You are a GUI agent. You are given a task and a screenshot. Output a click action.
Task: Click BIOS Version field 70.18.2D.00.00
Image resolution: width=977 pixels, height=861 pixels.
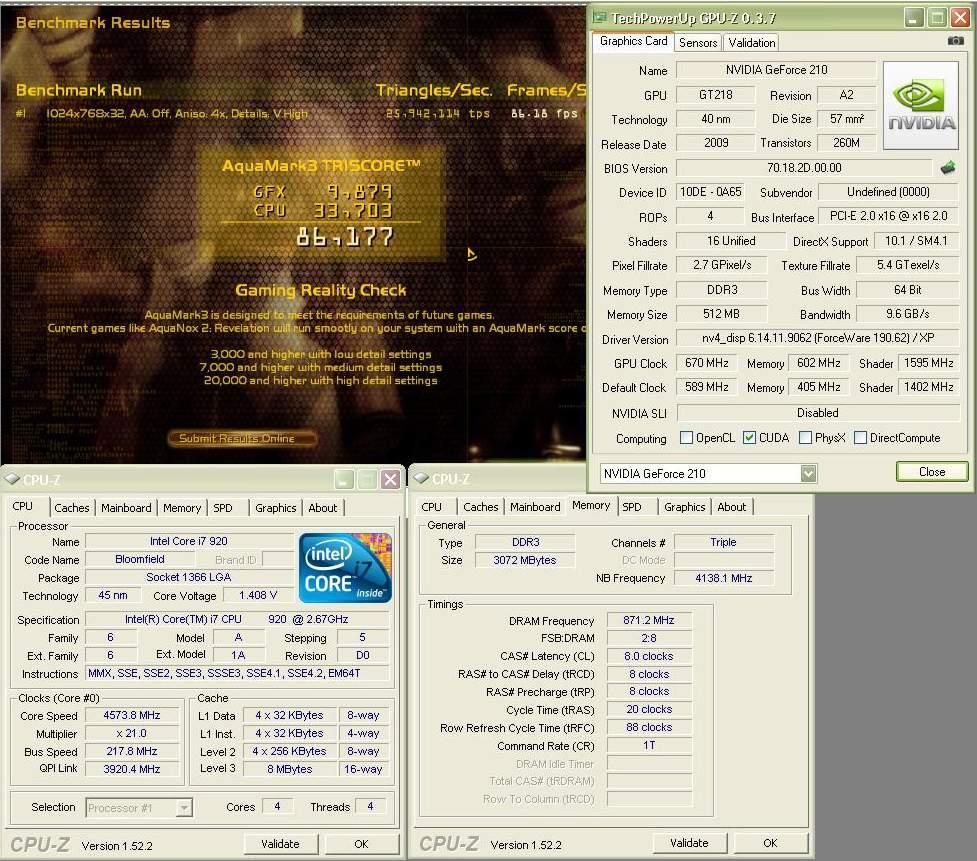tap(804, 168)
